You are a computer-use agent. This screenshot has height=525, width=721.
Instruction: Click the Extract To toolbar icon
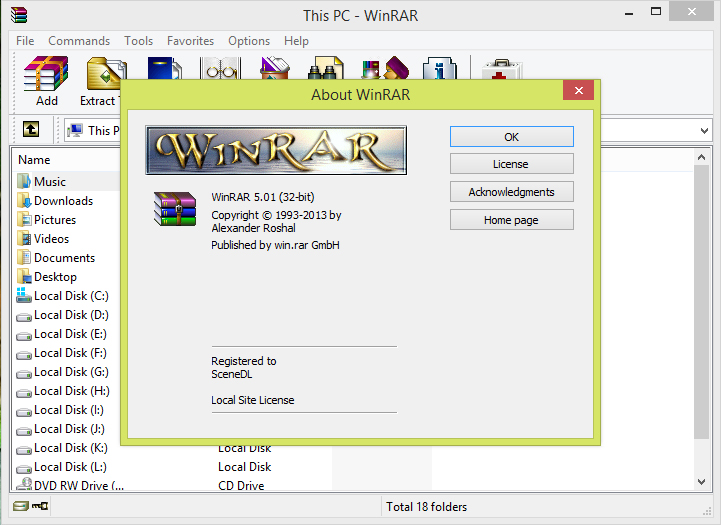click(106, 74)
